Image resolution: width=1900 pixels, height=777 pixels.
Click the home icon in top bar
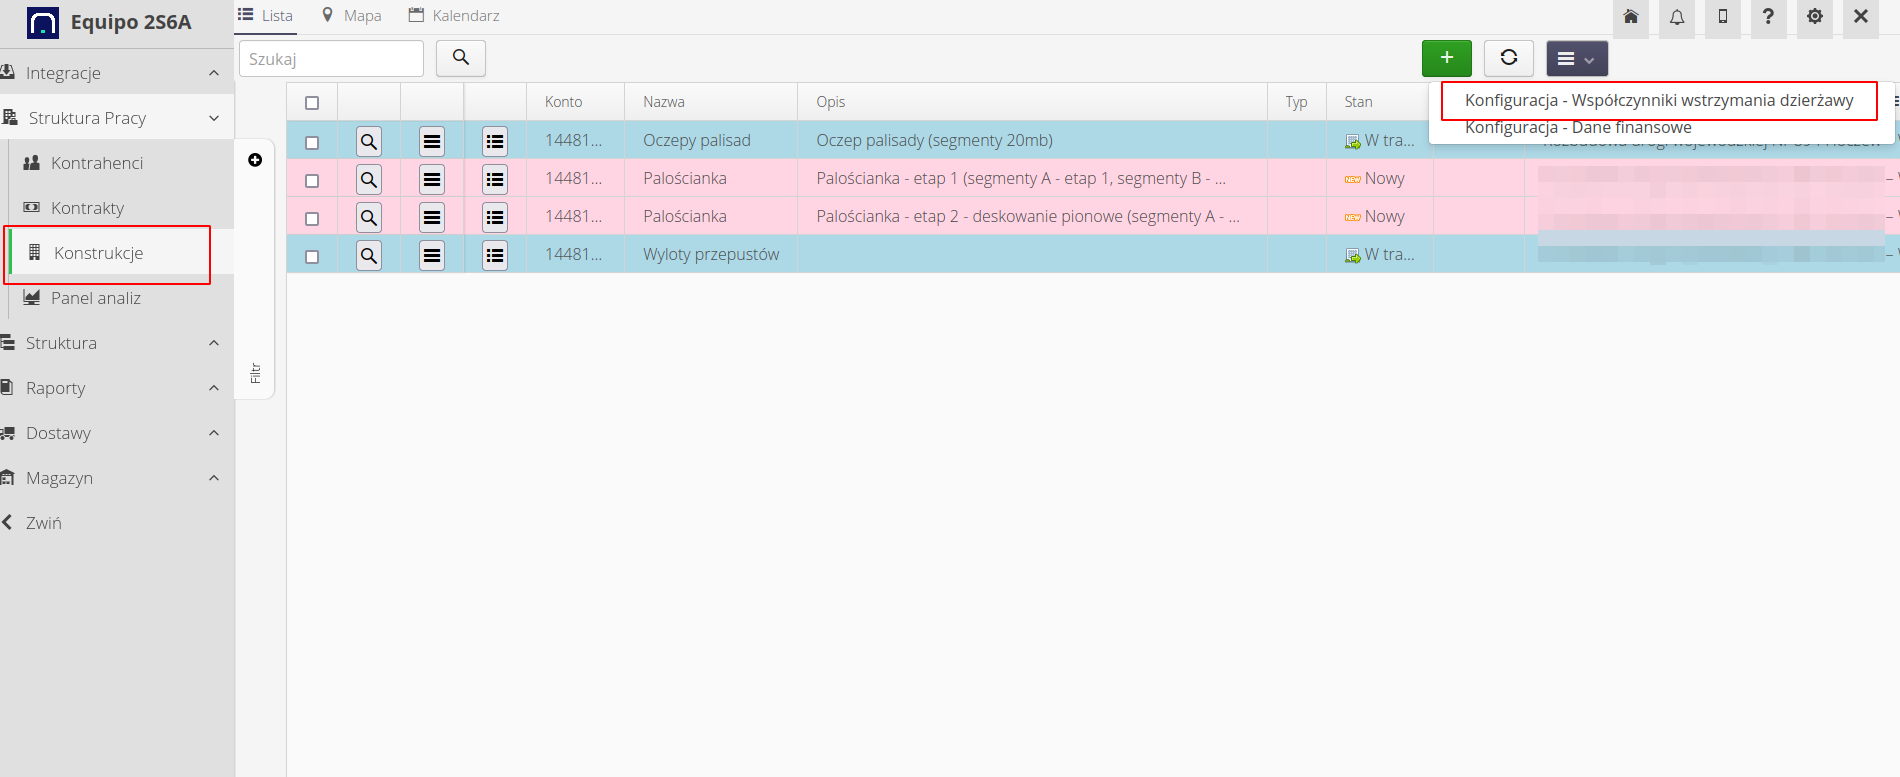coord(1631,17)
